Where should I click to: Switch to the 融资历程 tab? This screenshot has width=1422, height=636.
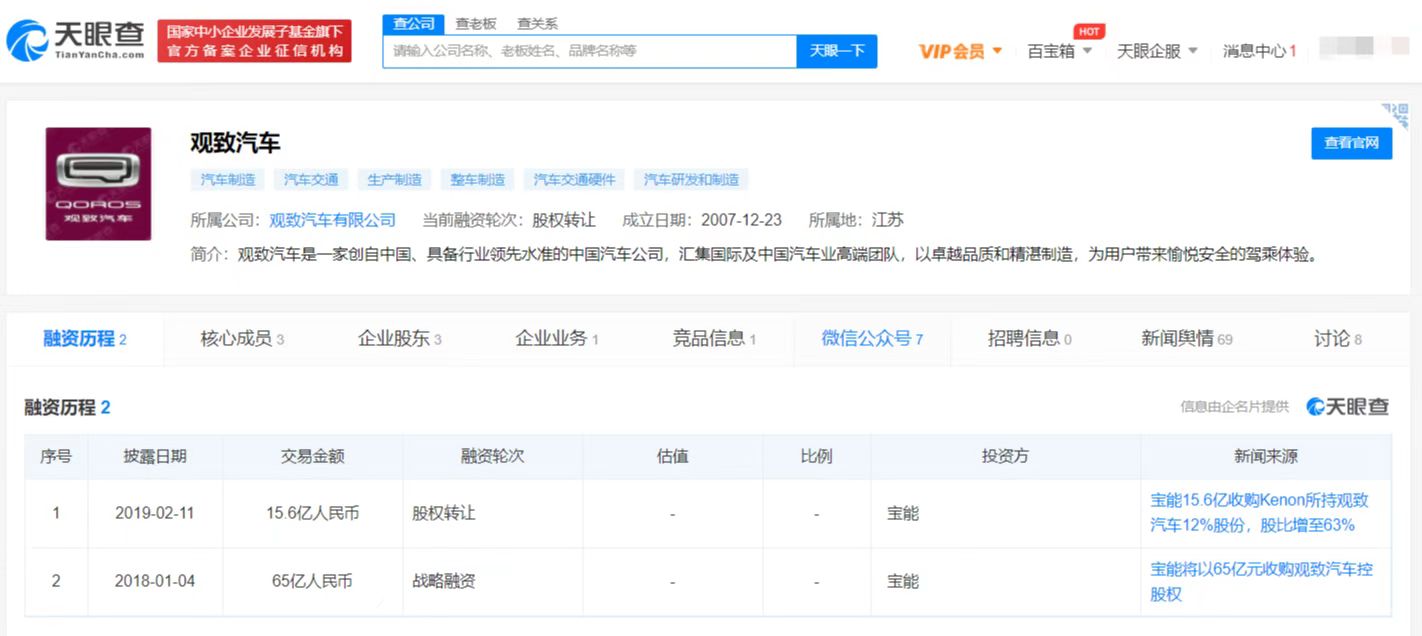click(85, 339)
